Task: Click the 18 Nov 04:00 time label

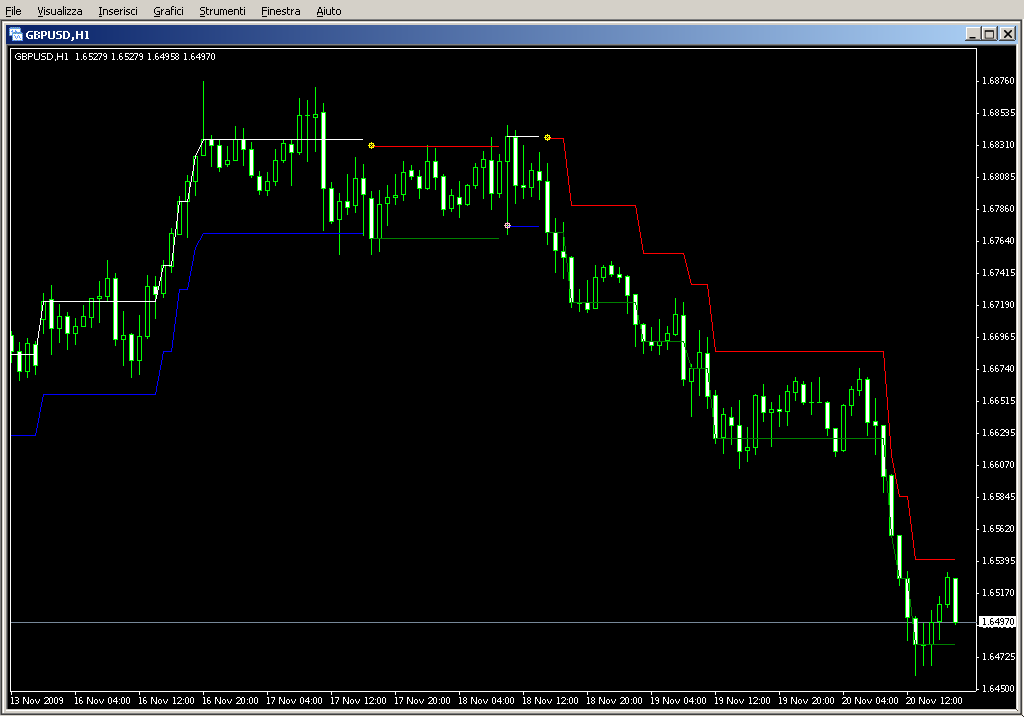Action: (x=486, y=701)
